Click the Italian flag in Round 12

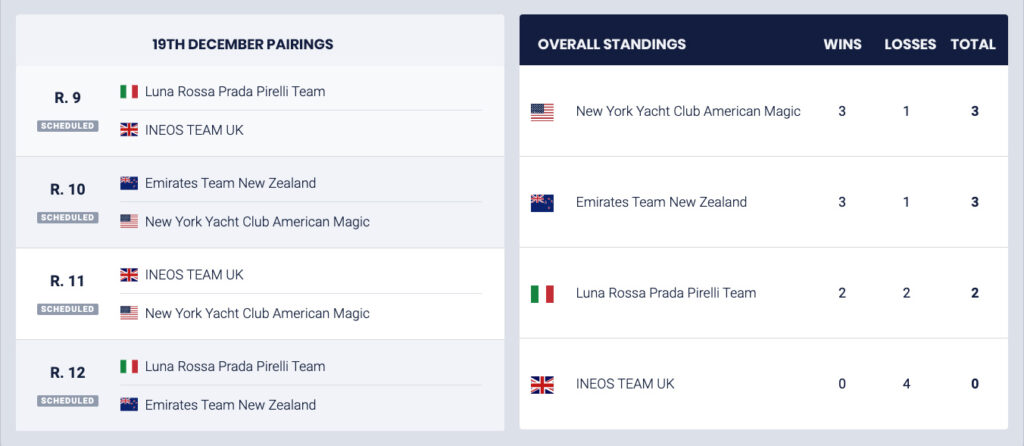pyautogui.click(x=129, y=367)
